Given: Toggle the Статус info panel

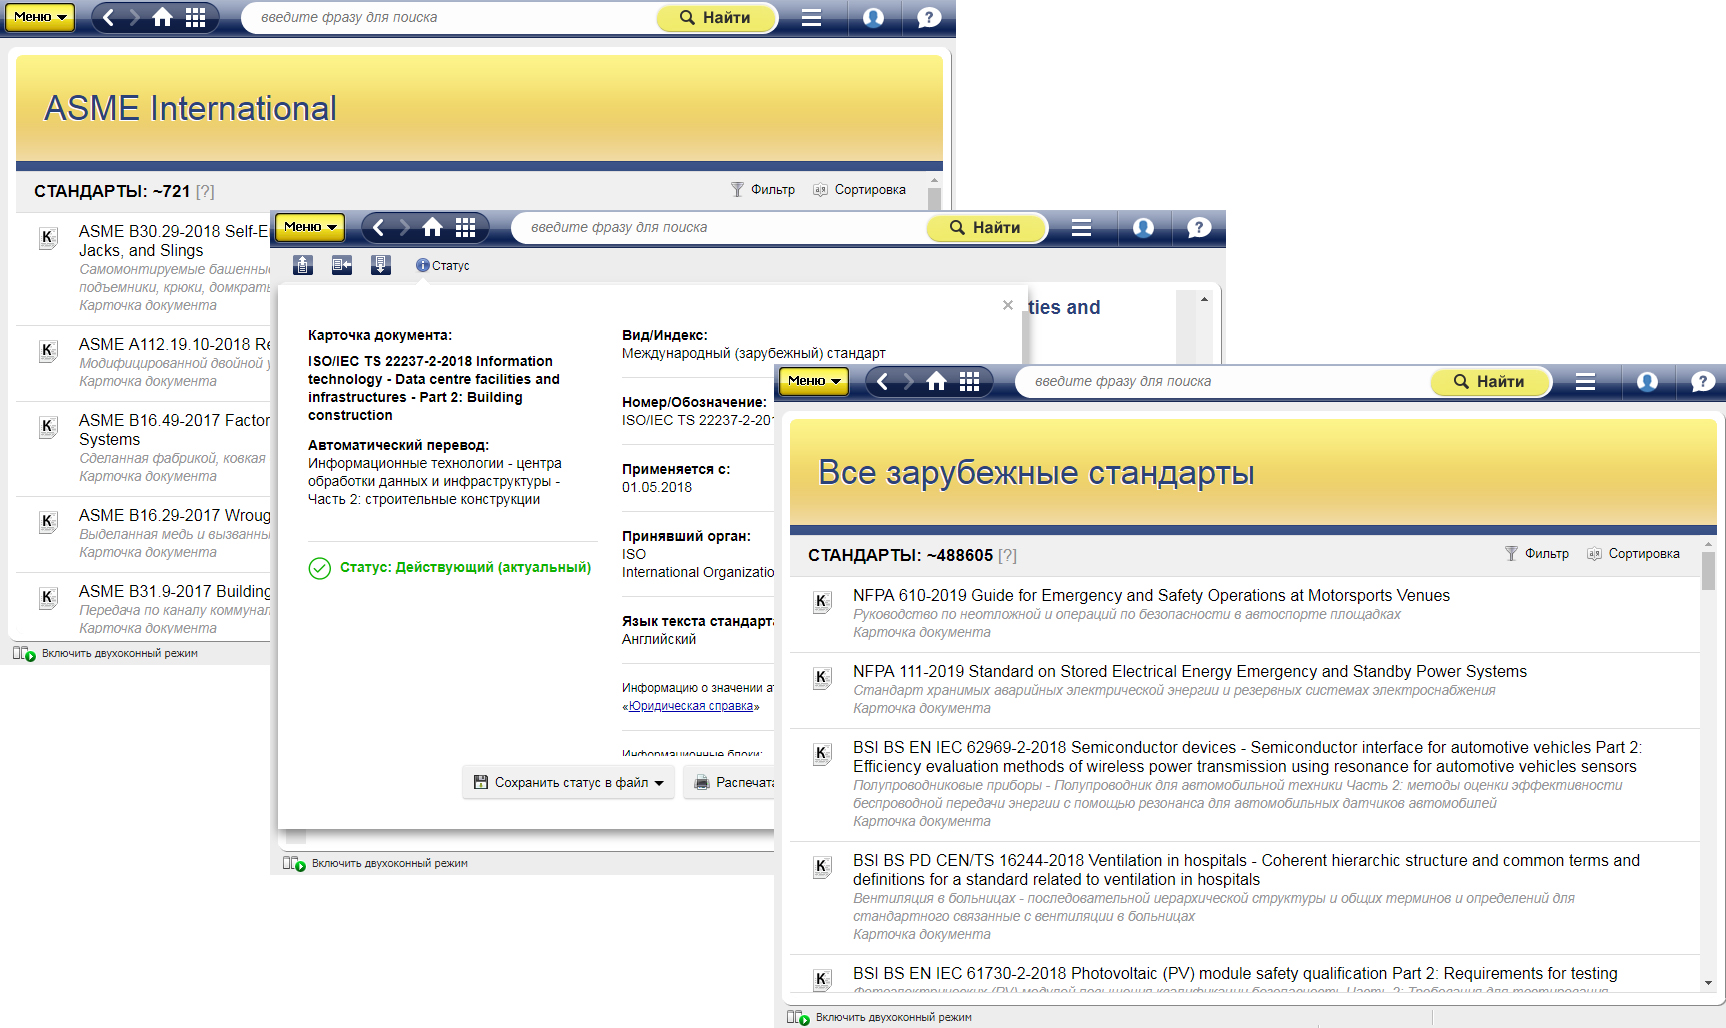Looking at the screenshot, I should pyautogui.click(x=442, y=265).
